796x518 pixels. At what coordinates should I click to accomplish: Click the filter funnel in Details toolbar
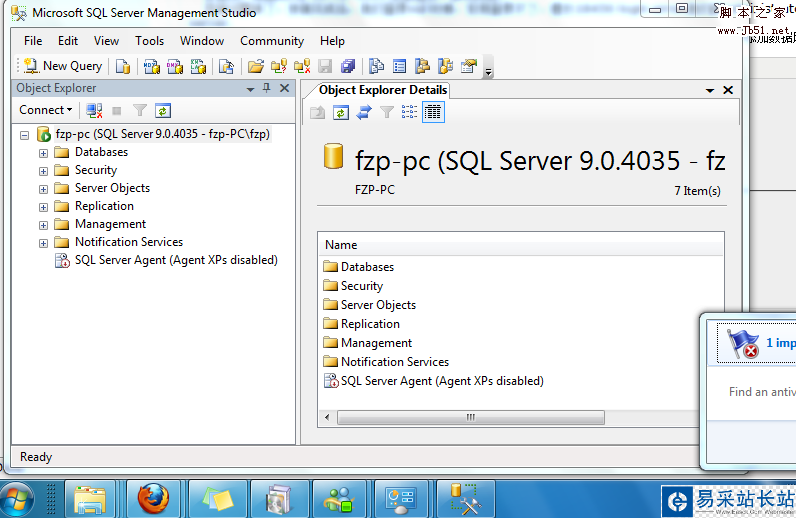[387, 112]
